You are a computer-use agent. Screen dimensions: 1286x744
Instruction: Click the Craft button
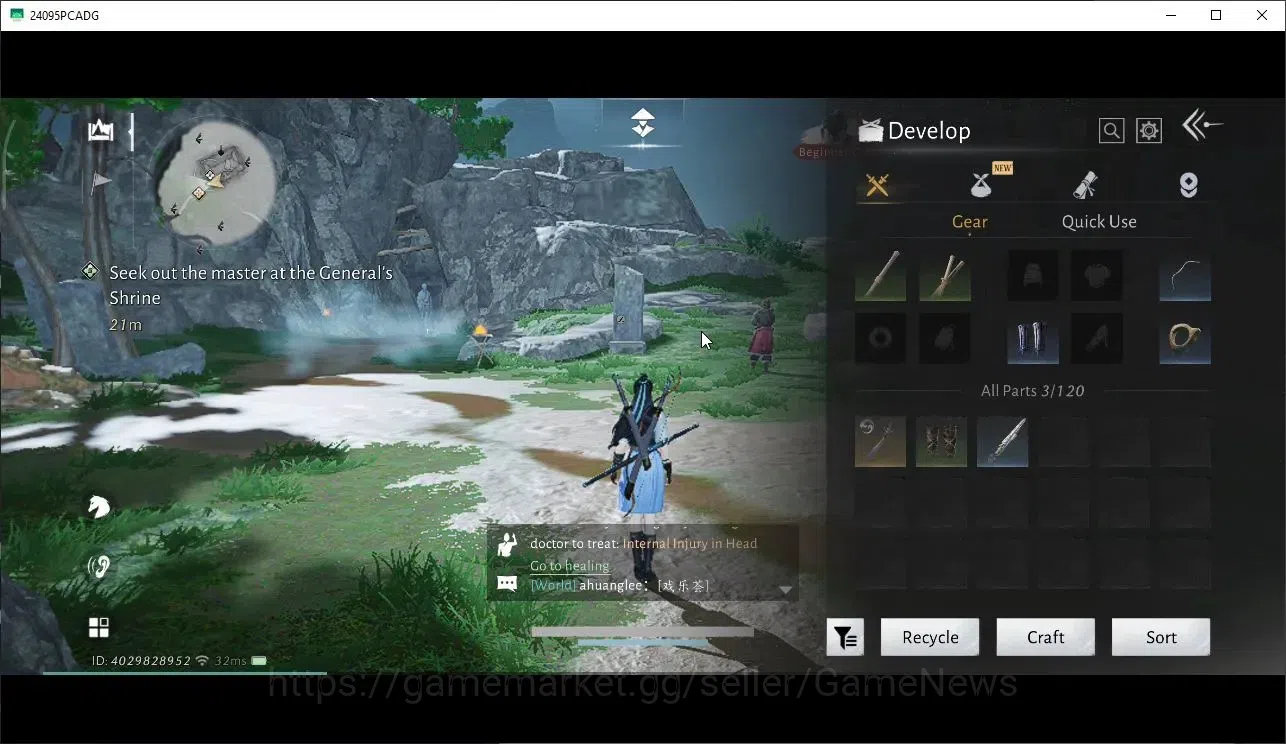(x=1045, y=637)
